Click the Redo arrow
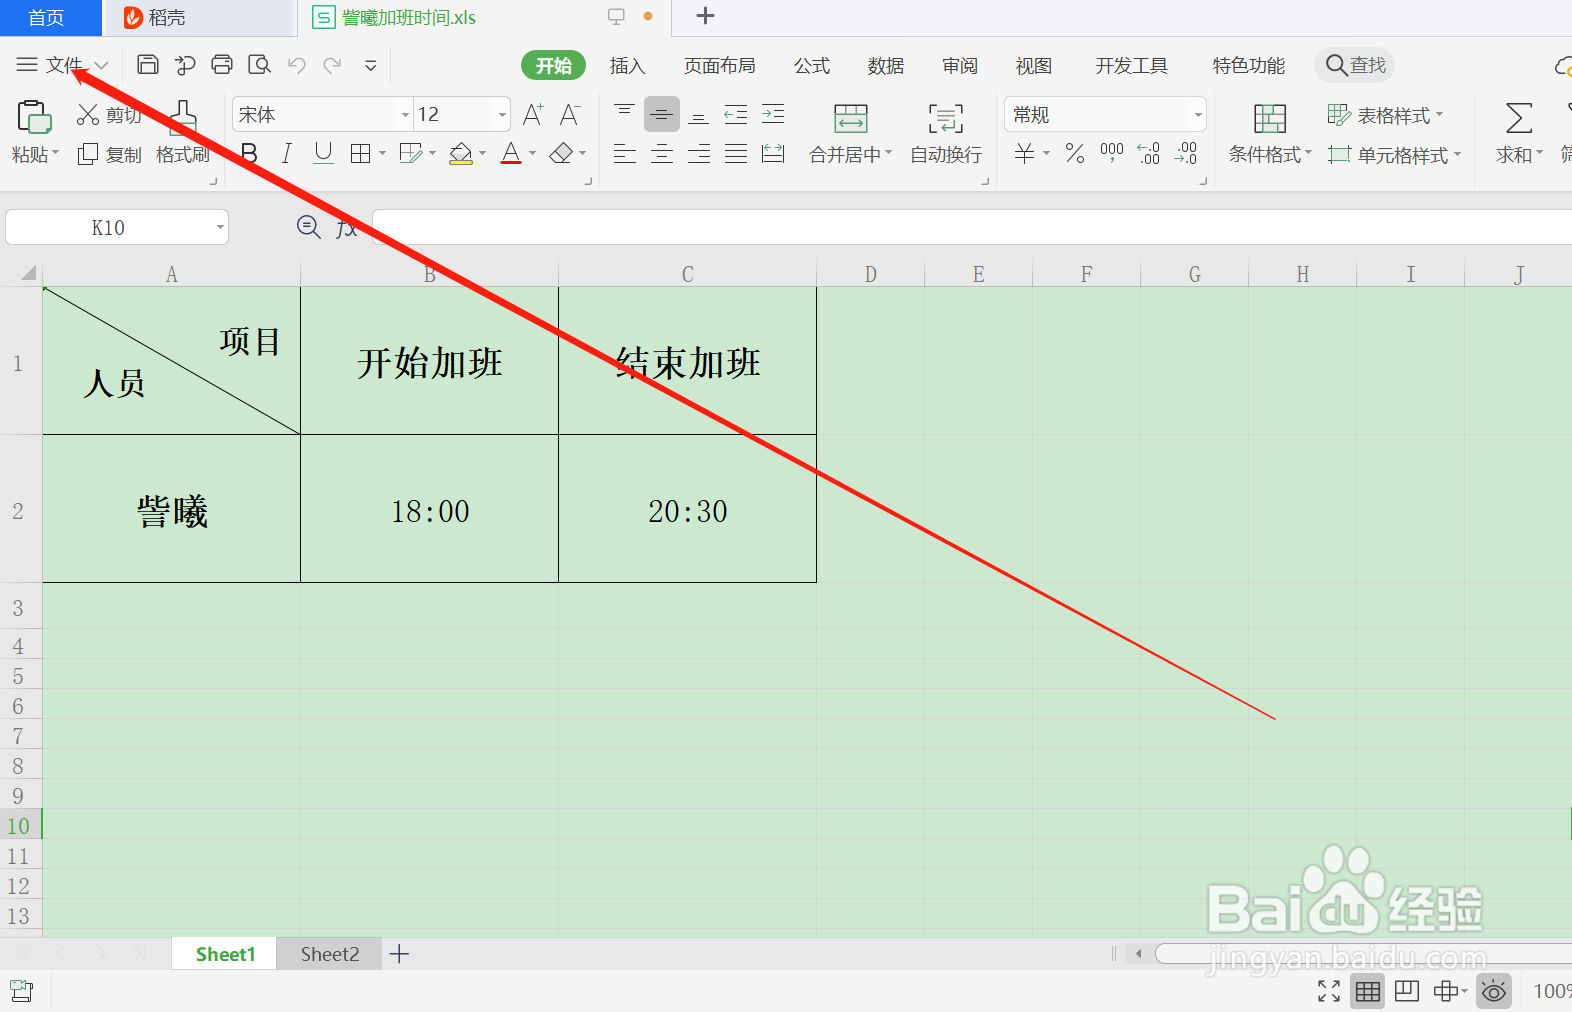 (333, 65)
